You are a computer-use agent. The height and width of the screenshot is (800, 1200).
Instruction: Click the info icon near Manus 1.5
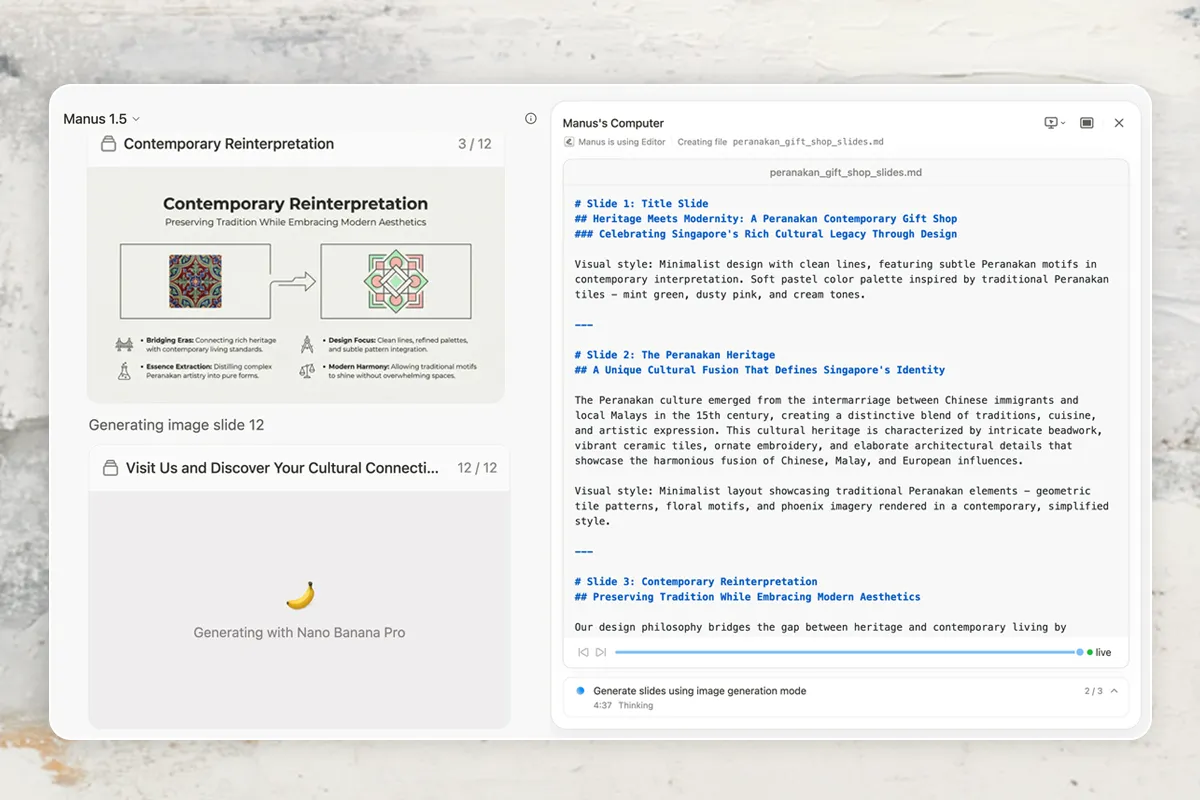point(530,118)
